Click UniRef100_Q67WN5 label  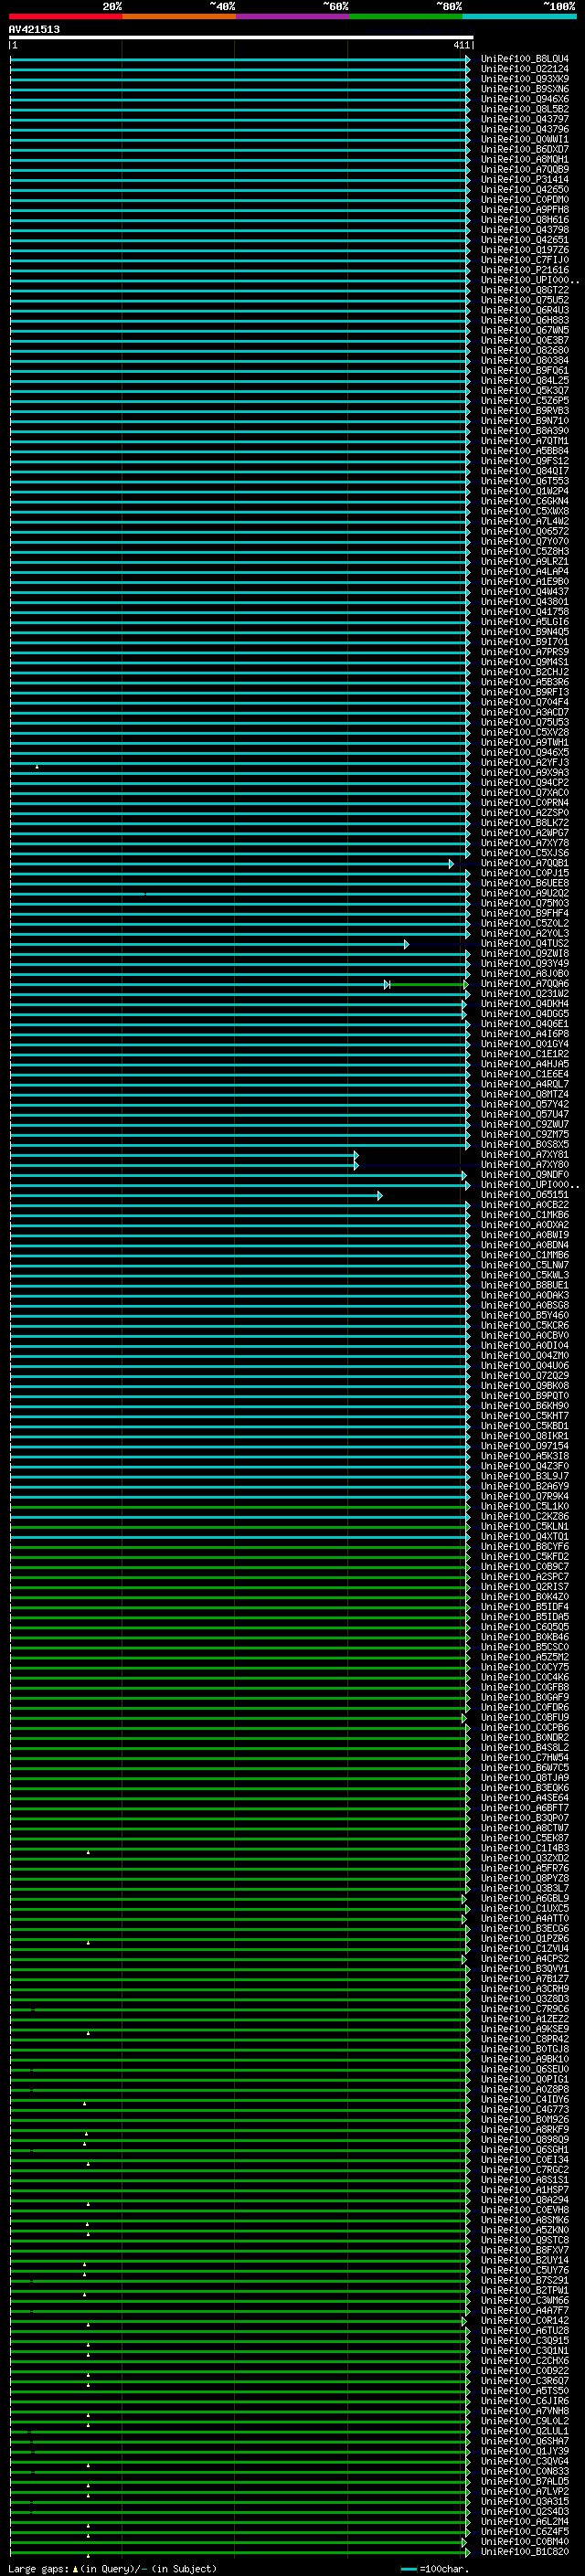click(x=524, y=330)
